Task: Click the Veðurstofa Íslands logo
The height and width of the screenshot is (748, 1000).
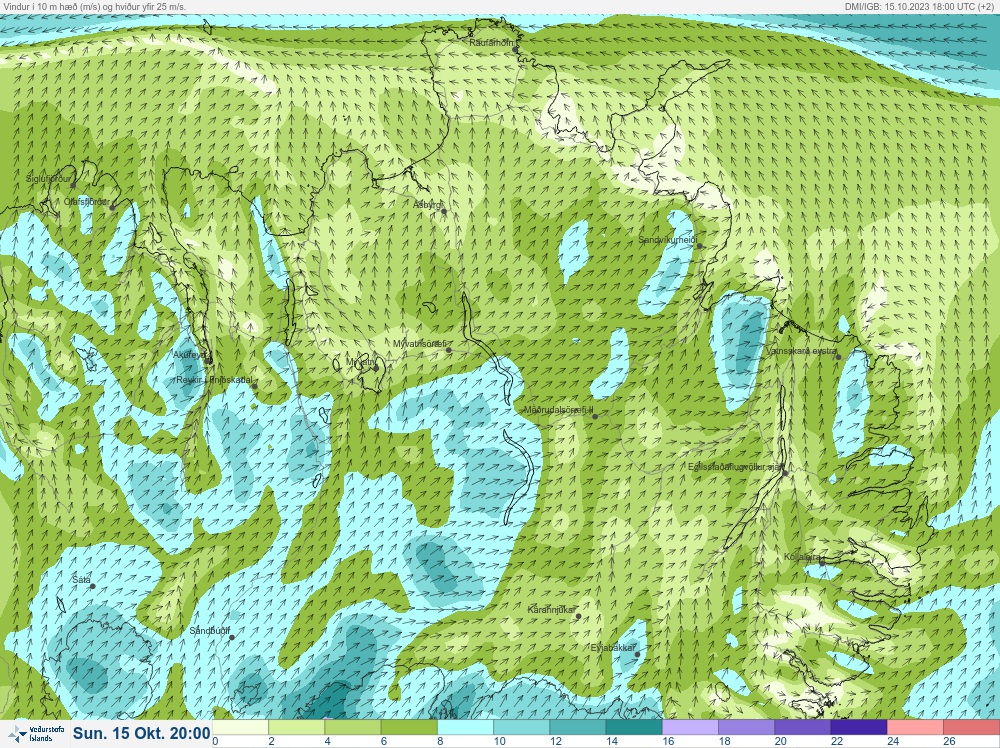Action: [38, 734]
